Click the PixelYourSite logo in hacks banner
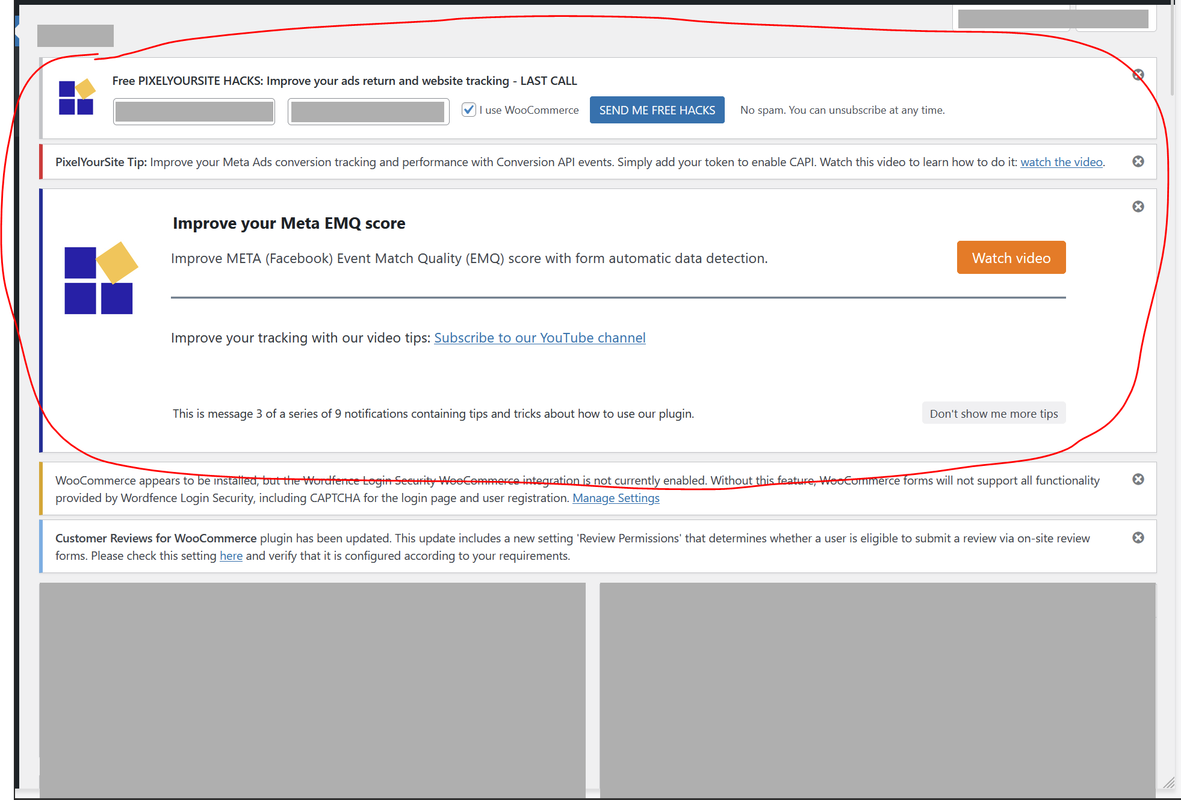Viewport: 1181px width, 800px height. pos(77,96)
